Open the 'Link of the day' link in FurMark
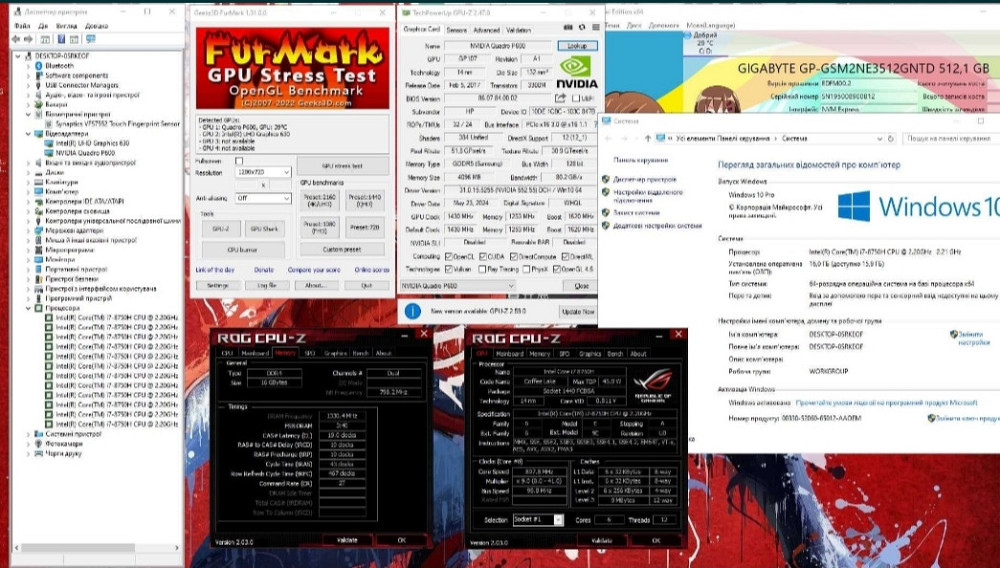 pos(215,269)
